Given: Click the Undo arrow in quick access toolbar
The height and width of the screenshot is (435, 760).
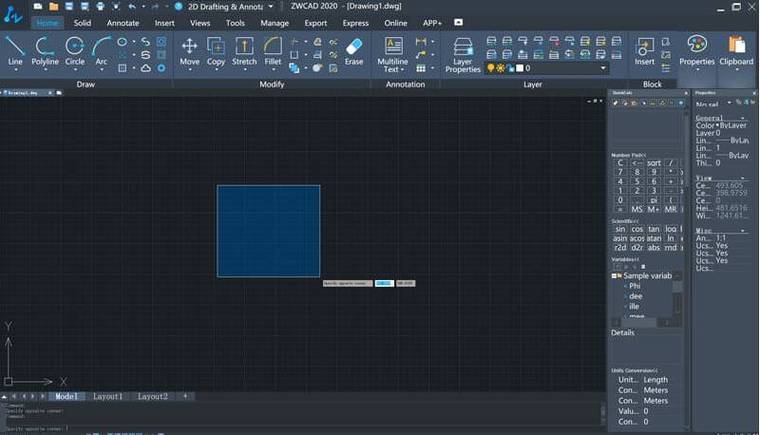Looking at the screenshot, I should click(x=132, y=7).
